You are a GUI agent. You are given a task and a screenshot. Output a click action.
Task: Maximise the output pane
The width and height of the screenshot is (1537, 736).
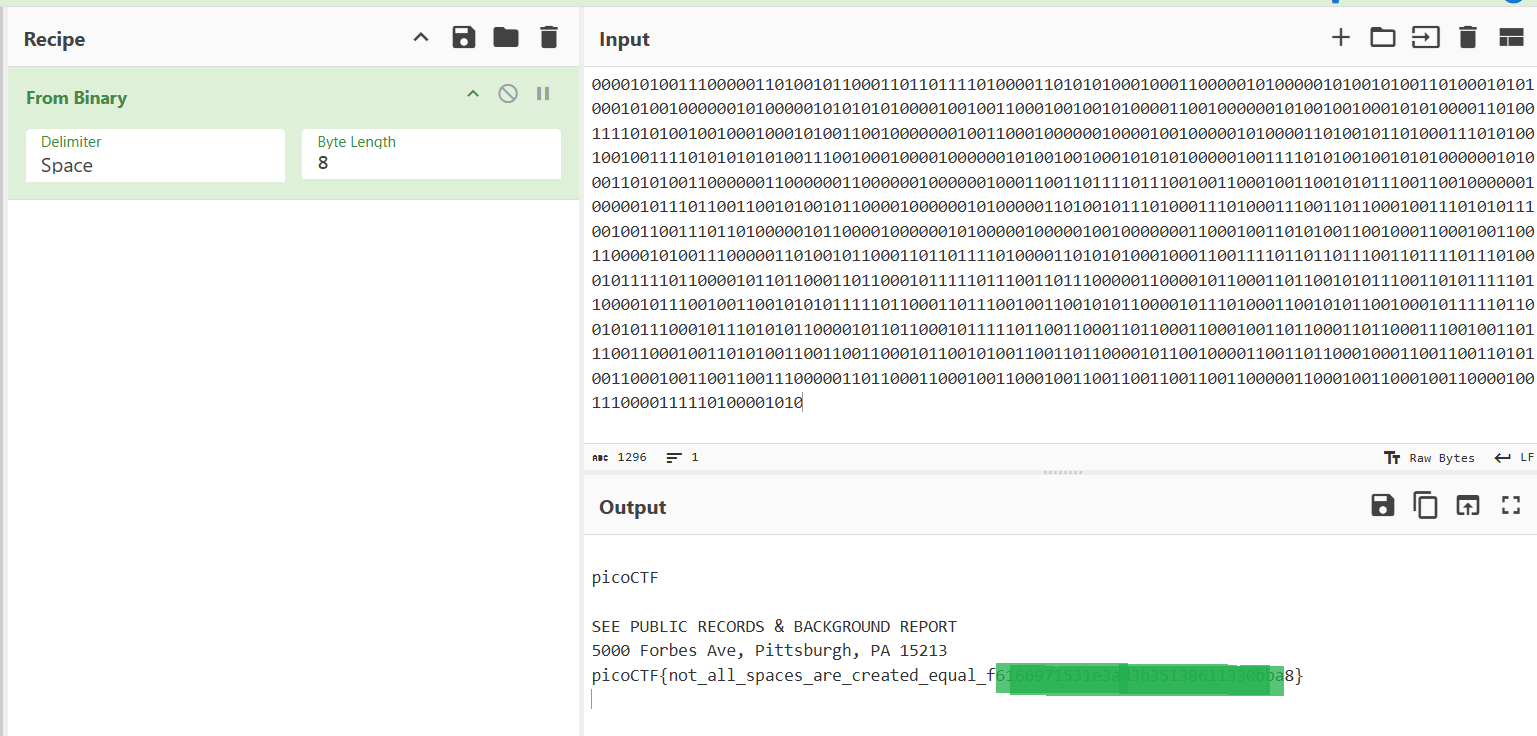click(x=1510, y=506)
